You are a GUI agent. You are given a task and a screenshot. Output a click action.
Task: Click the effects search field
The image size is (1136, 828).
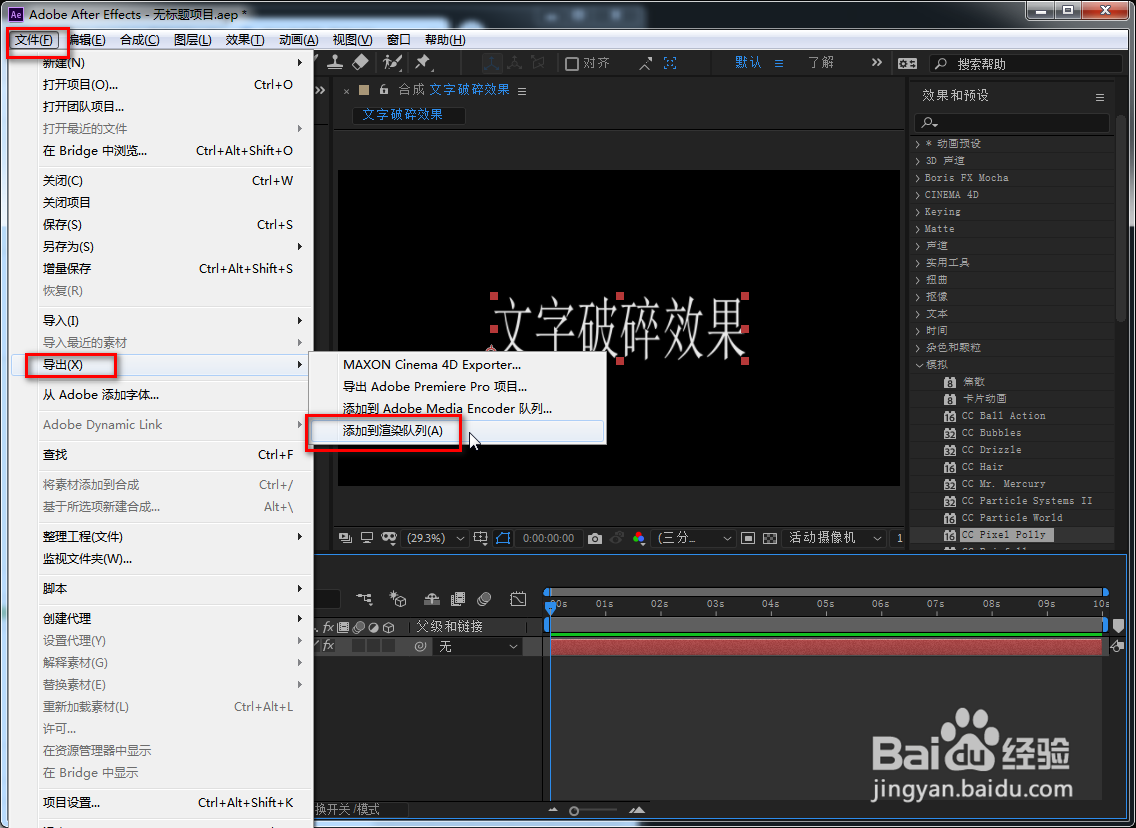click(x=1011, y=122)
